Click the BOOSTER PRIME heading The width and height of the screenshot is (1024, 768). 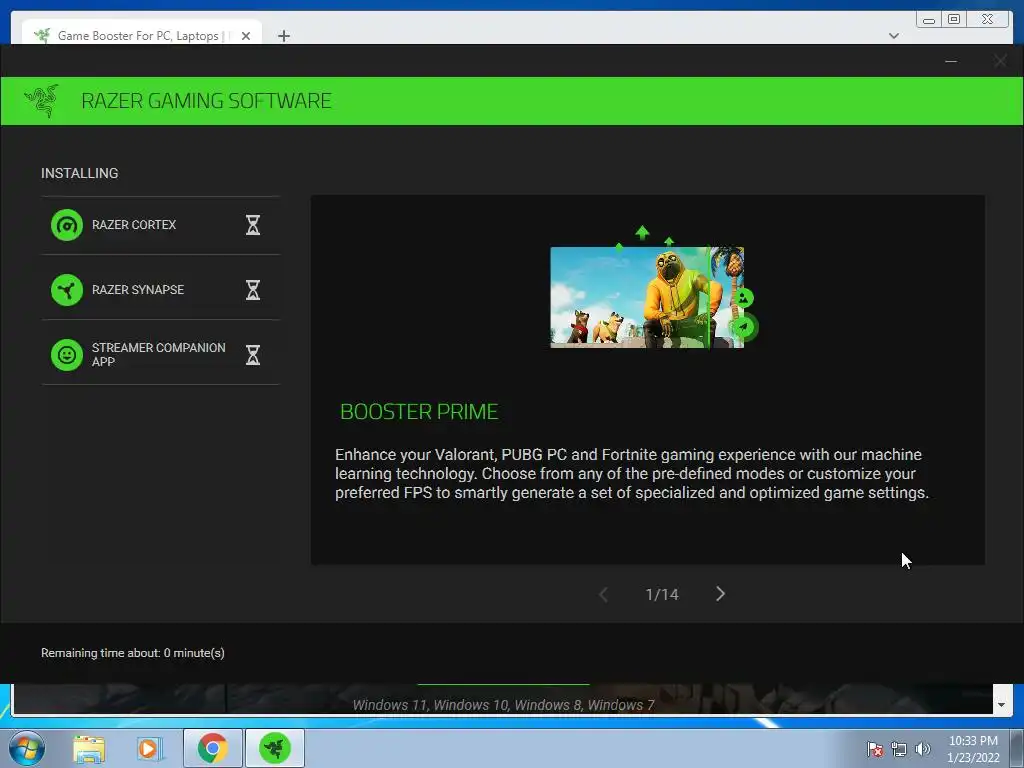(x=419, y=411)
